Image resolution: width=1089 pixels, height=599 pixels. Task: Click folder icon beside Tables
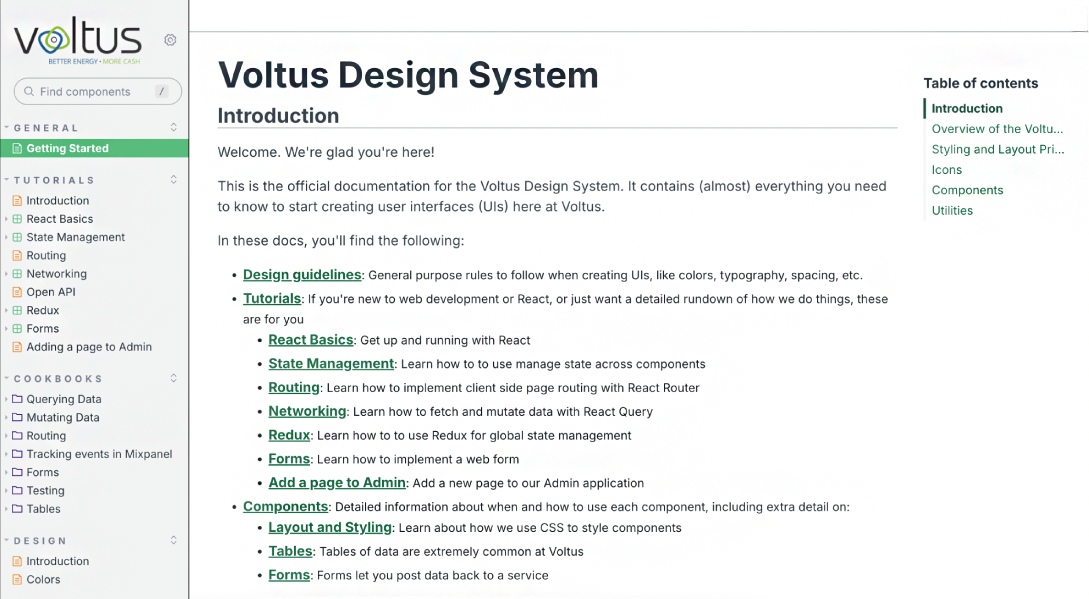[x=17, y=509]
